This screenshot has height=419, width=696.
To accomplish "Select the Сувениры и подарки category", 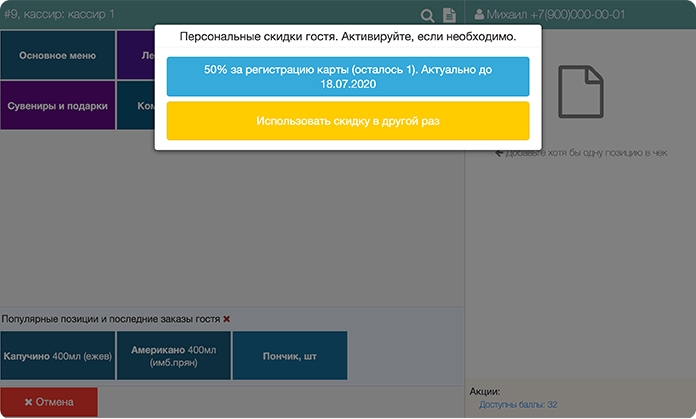I will pos(57,105).
